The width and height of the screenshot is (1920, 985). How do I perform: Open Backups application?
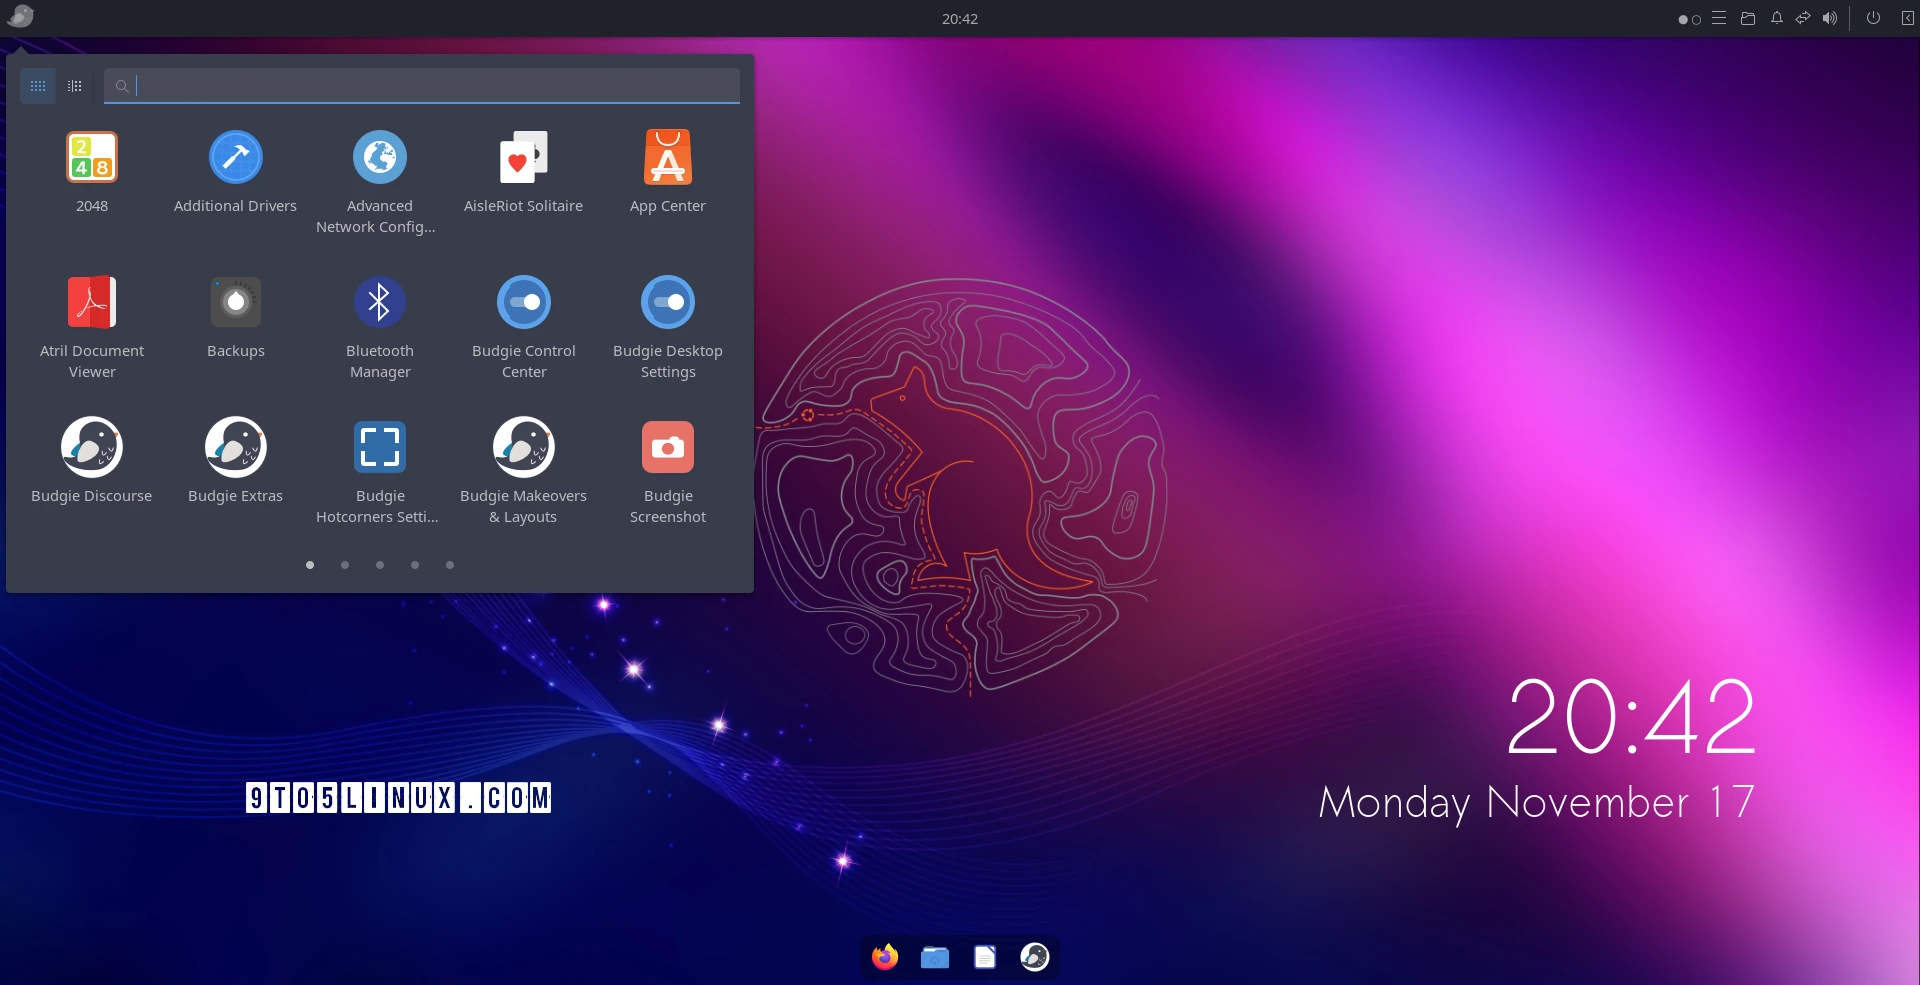click(x=235, y=302)
